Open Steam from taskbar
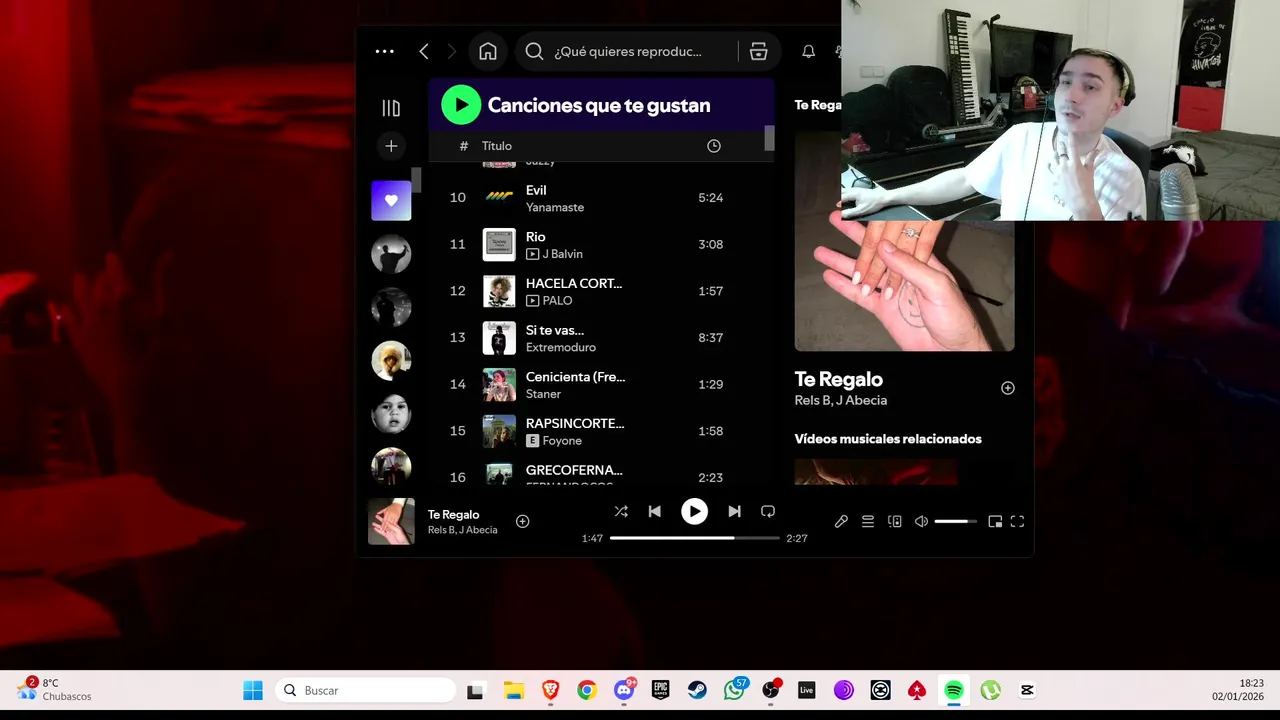 (x=697, y=690)
